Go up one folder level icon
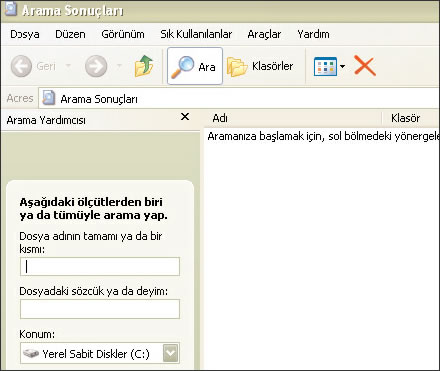The image size is (440, 371). tap(144, 66)
